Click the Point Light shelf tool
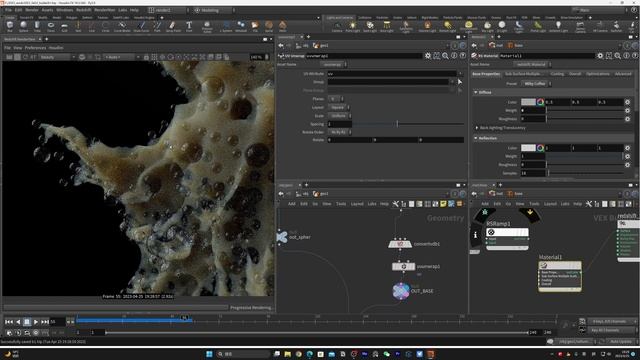This screenshot has width=640, height=360. point(353,27)
